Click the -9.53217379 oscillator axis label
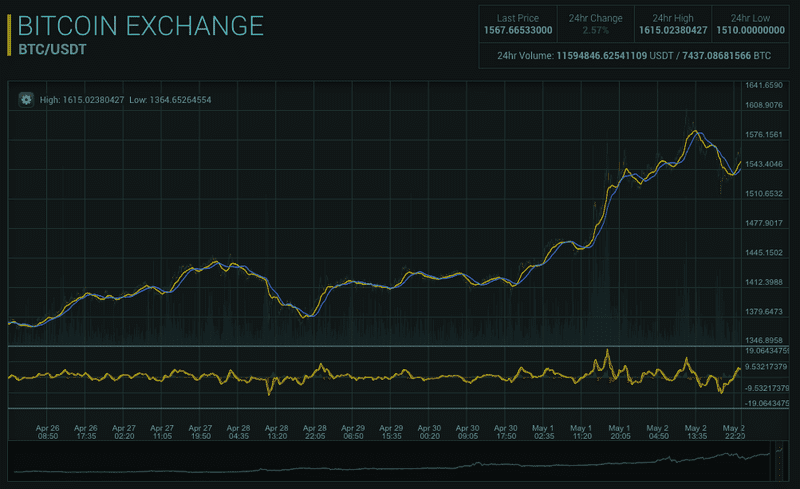Screen dimensions: 800x489 pos(766,388)
